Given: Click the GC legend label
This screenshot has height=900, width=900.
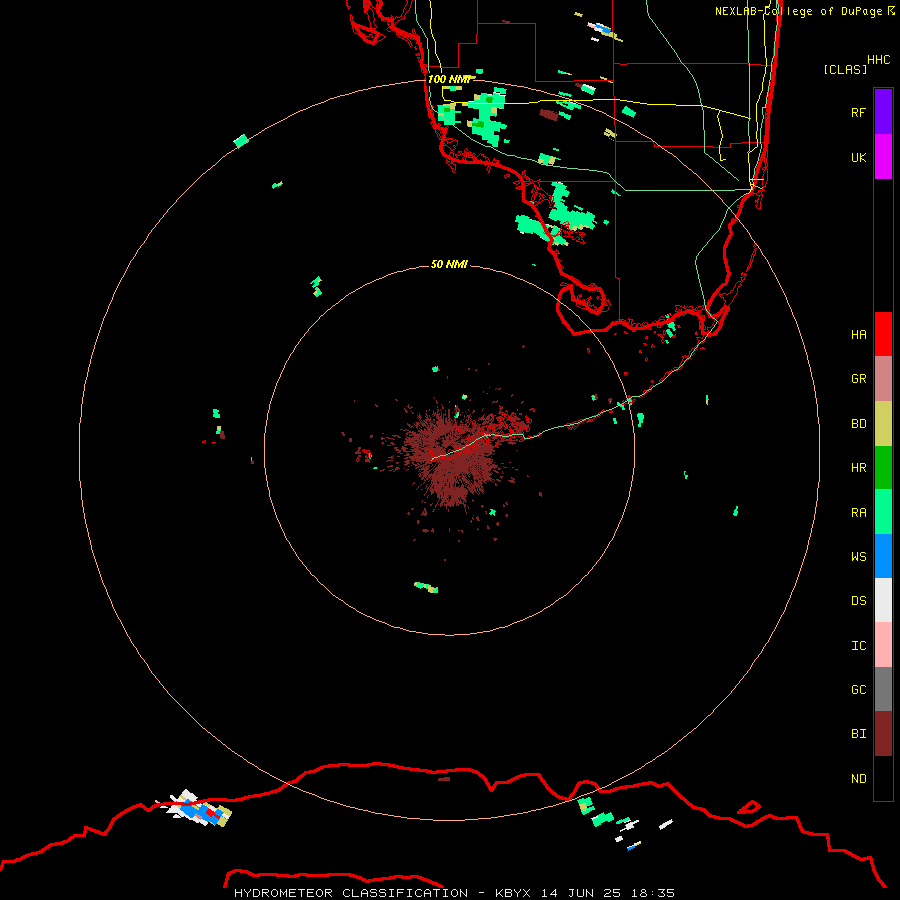Looking at the screenshot, I should coord(858,690).
